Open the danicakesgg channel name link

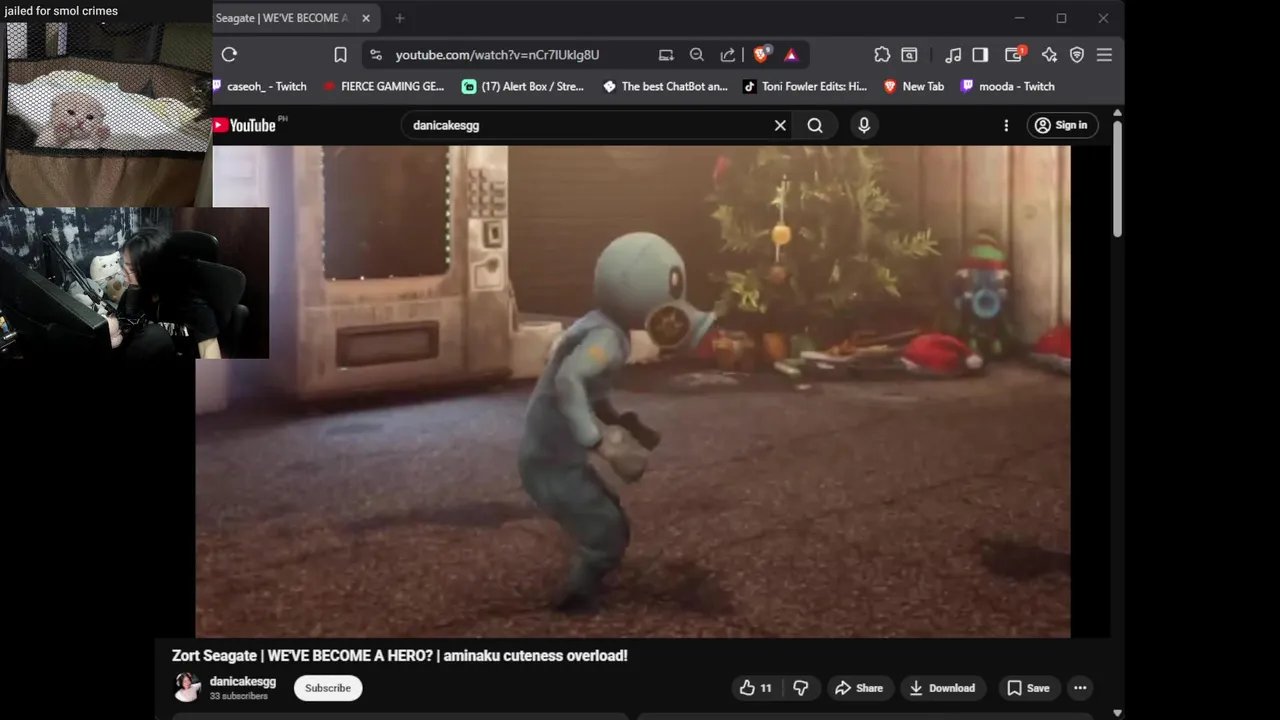point(243,681)
